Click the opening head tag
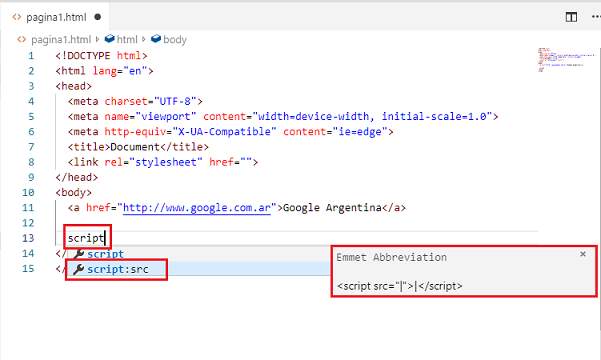This screenshot has width=601, height=360. point(74,86)
